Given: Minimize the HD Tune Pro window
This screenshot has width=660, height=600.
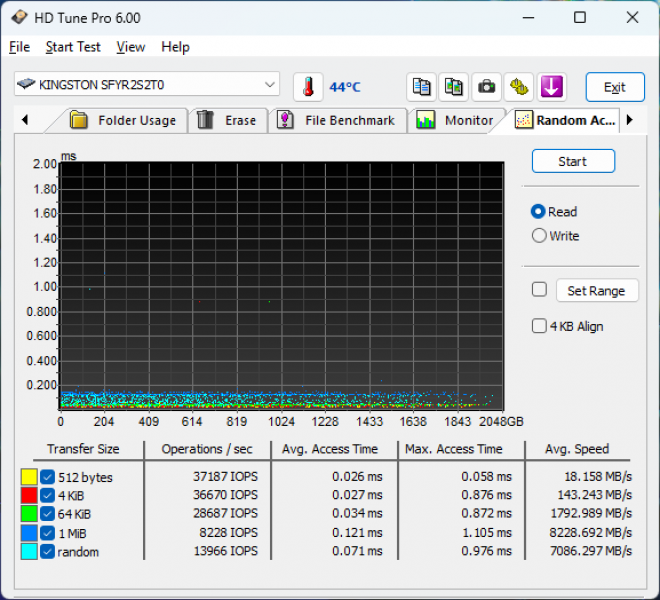Looking at the screenshot, I should [528, 18].
